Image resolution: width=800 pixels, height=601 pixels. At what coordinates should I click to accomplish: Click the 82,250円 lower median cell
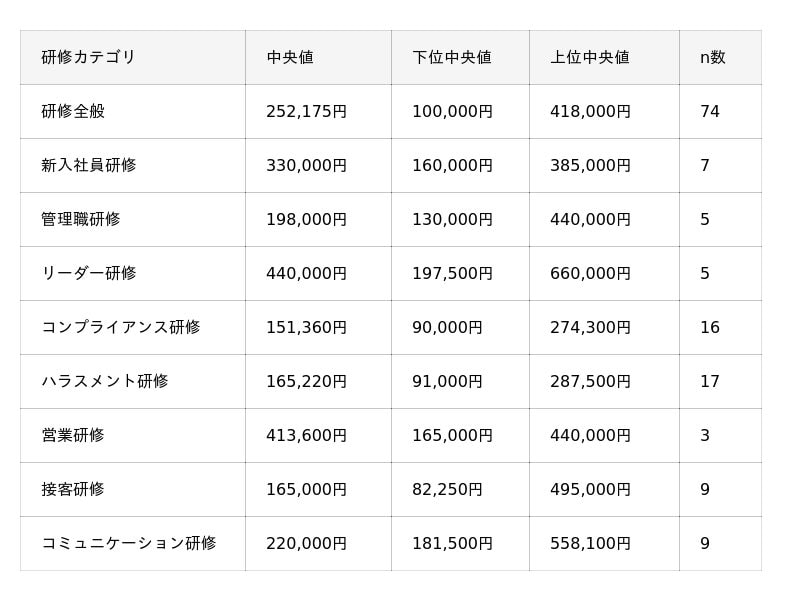click(x=447, y=490)
